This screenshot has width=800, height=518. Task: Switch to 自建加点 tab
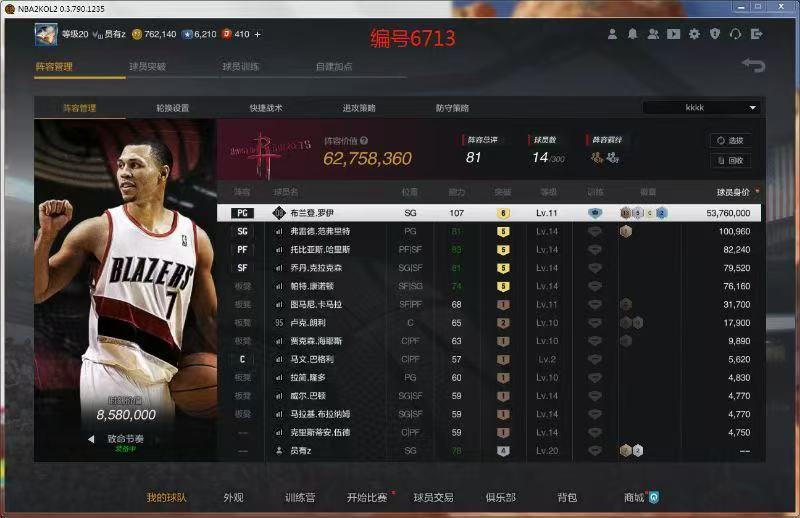click(334, 66)
